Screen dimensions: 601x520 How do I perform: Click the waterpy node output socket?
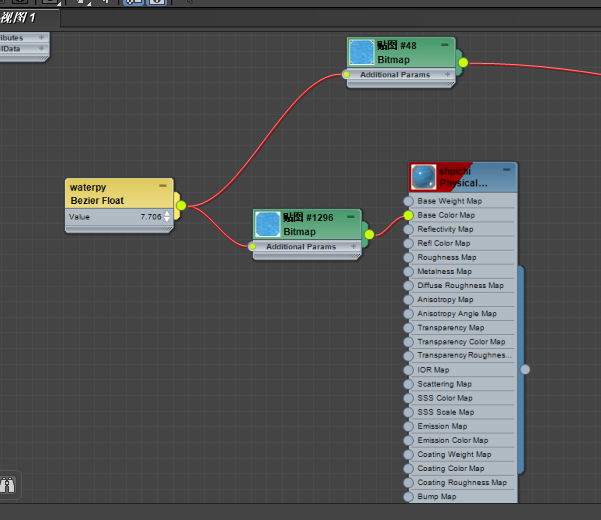click(x=181, y=206)
